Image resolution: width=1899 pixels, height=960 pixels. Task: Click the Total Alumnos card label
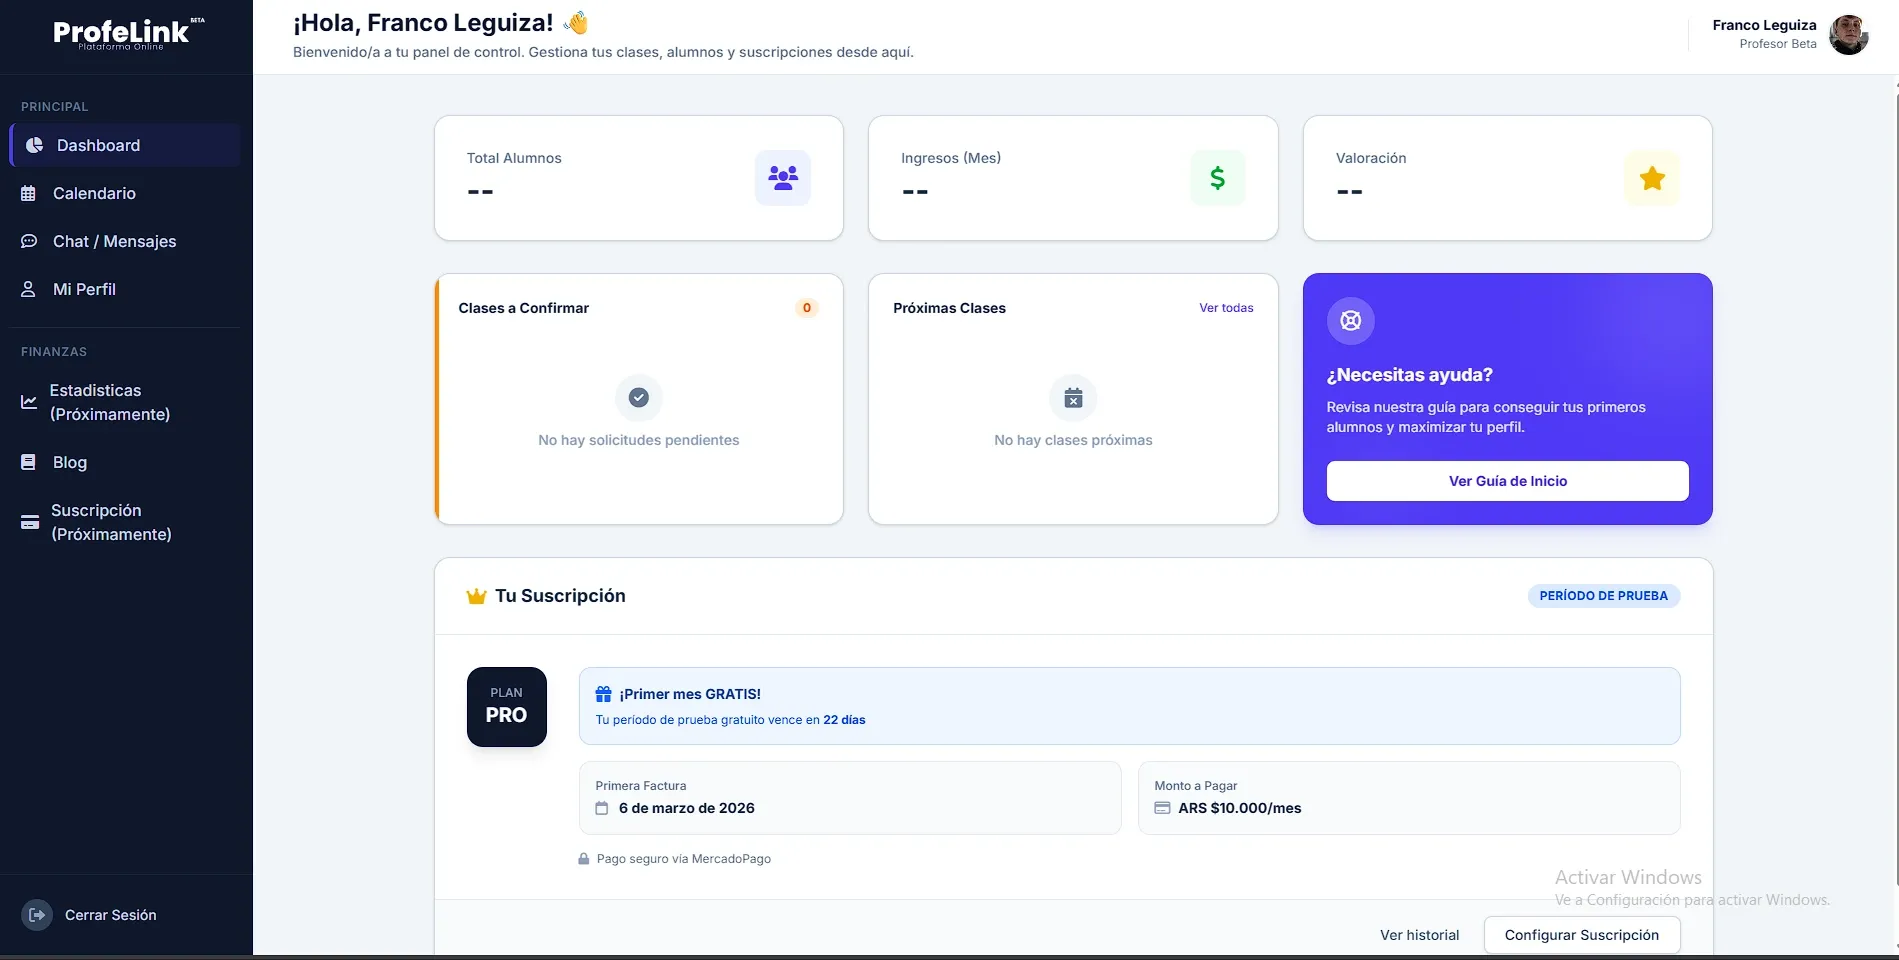tap(514, 158)
